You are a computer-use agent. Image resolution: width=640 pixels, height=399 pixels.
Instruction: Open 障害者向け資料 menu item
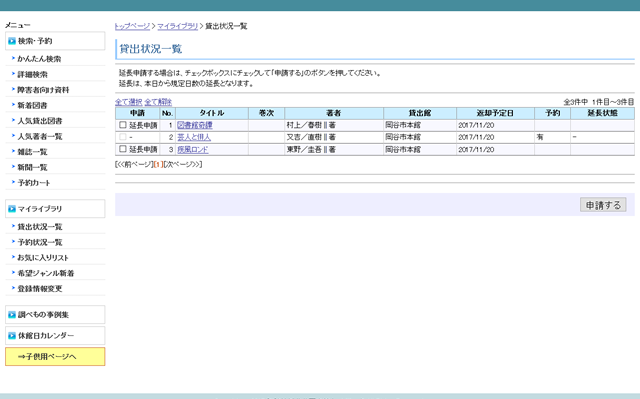[x=43, y=90]
